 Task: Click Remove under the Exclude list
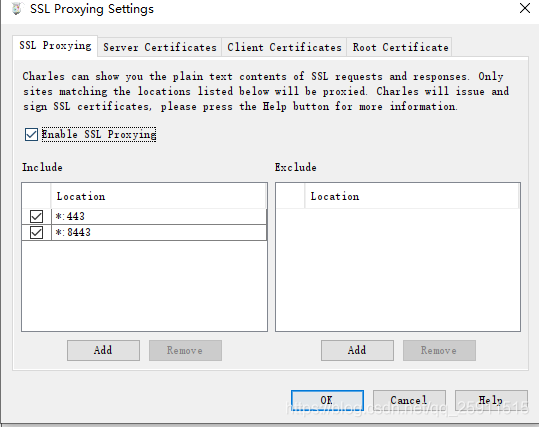point(439,350)
